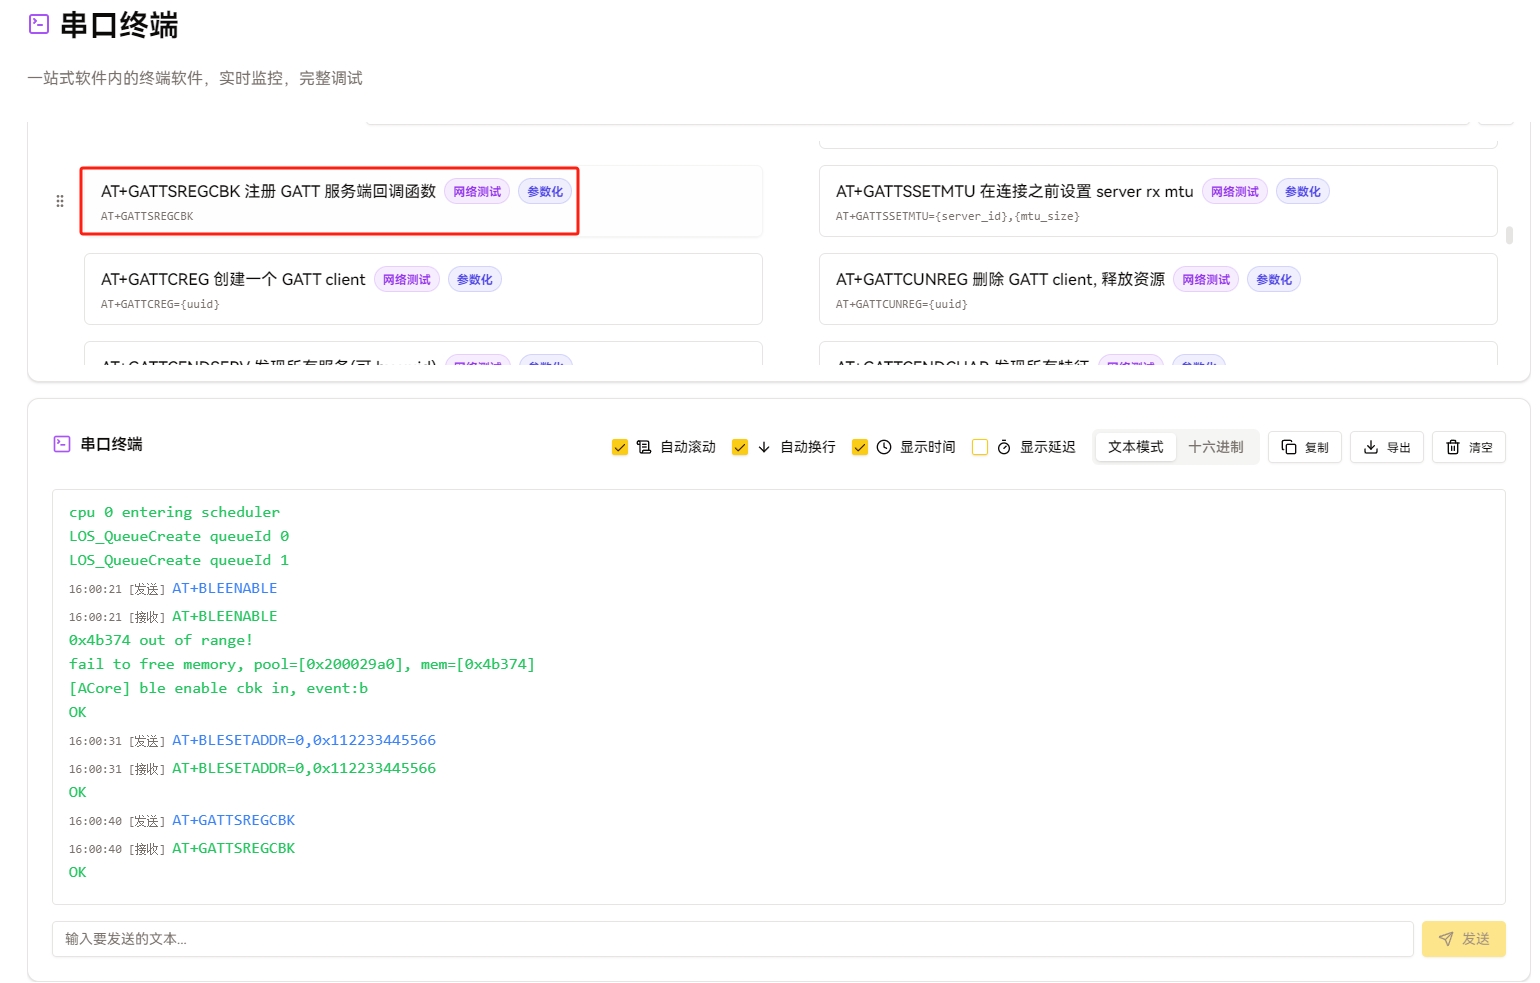Select the AT+GATTSREGCBK 注册 GATT 服务端回调函数 command card

click(x=423, y=201)
